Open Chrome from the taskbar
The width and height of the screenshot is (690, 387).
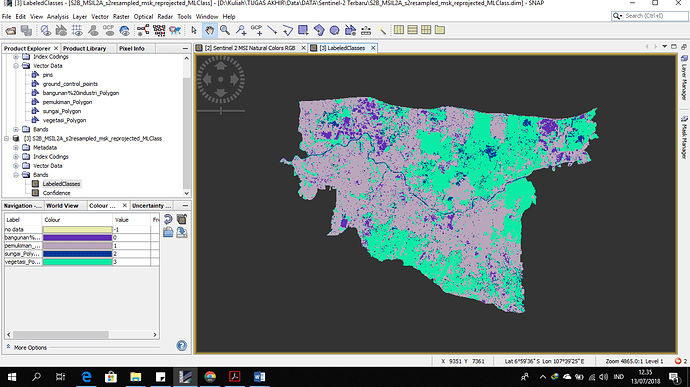tap(210, 377)
